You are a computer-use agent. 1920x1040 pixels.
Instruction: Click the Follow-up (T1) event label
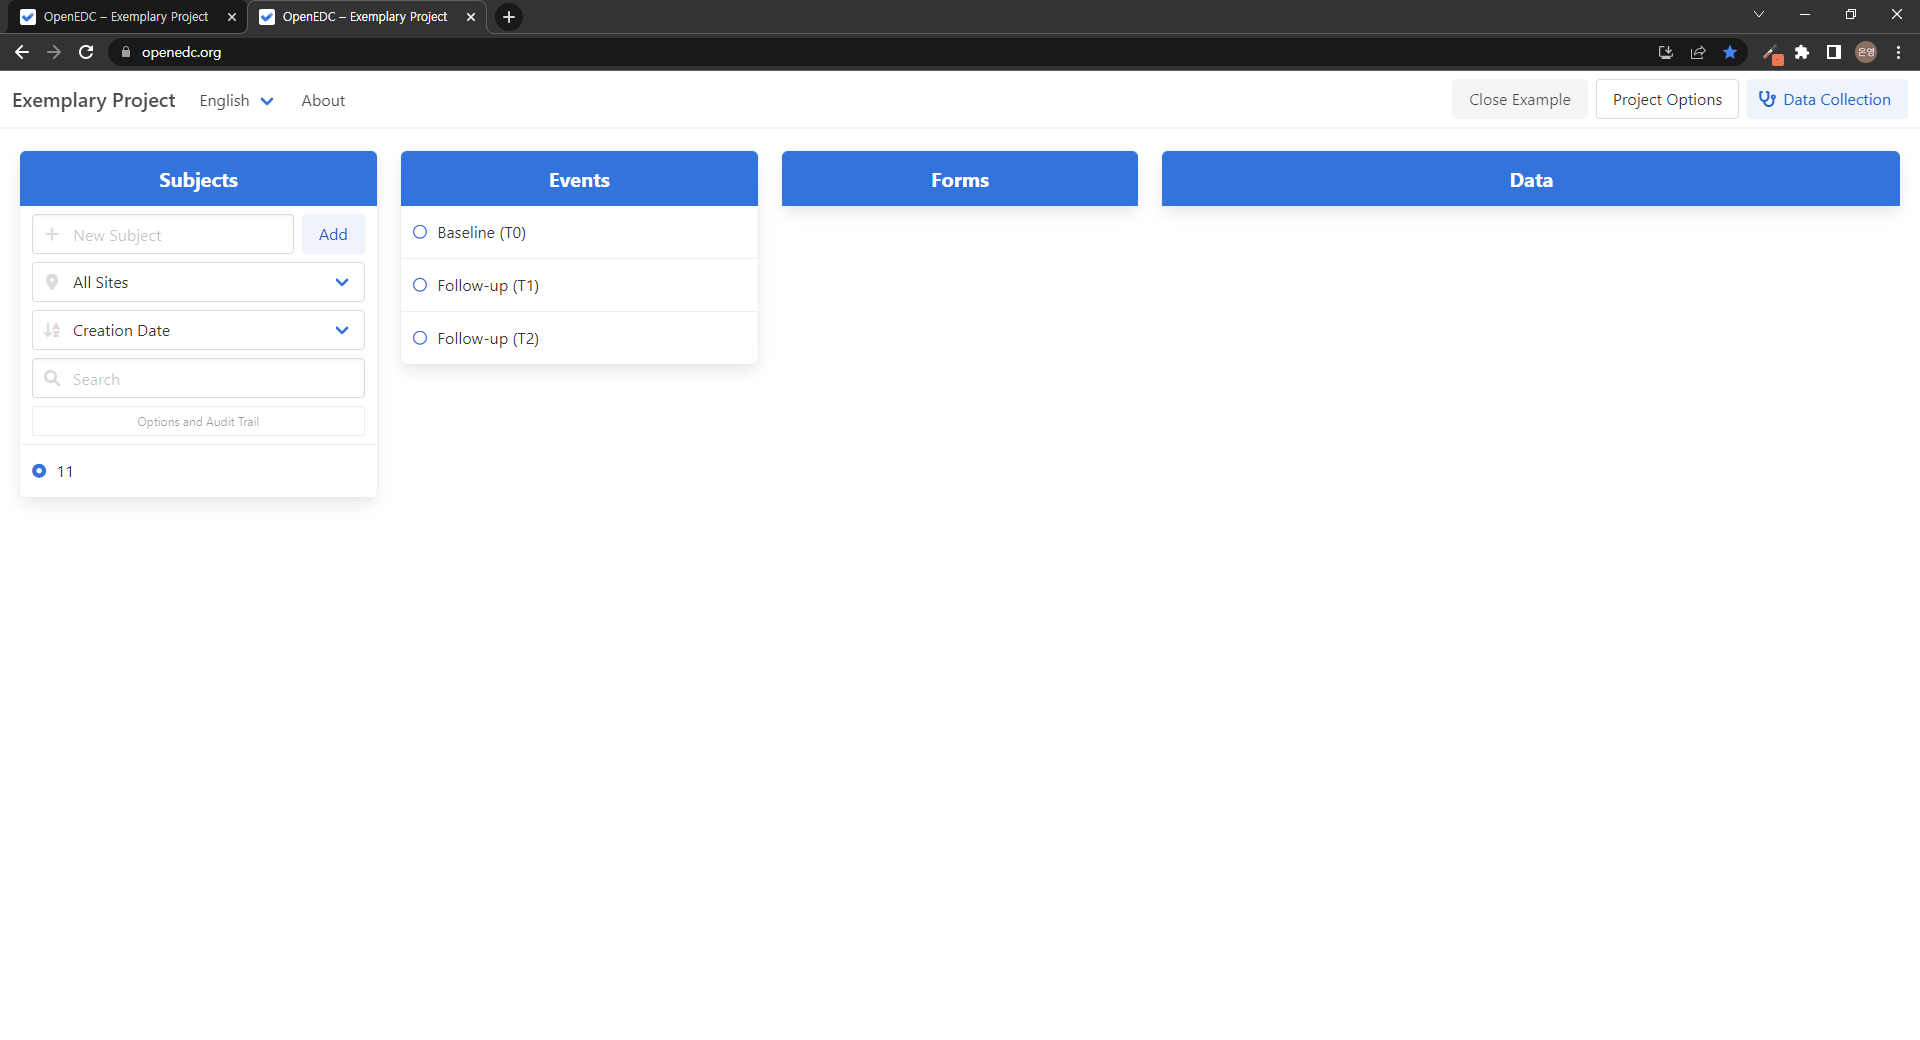[x=488, y=285]
